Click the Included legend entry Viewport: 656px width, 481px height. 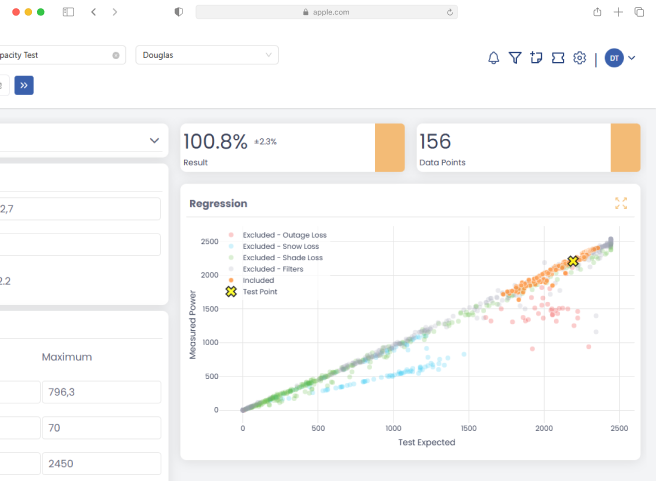259,280
